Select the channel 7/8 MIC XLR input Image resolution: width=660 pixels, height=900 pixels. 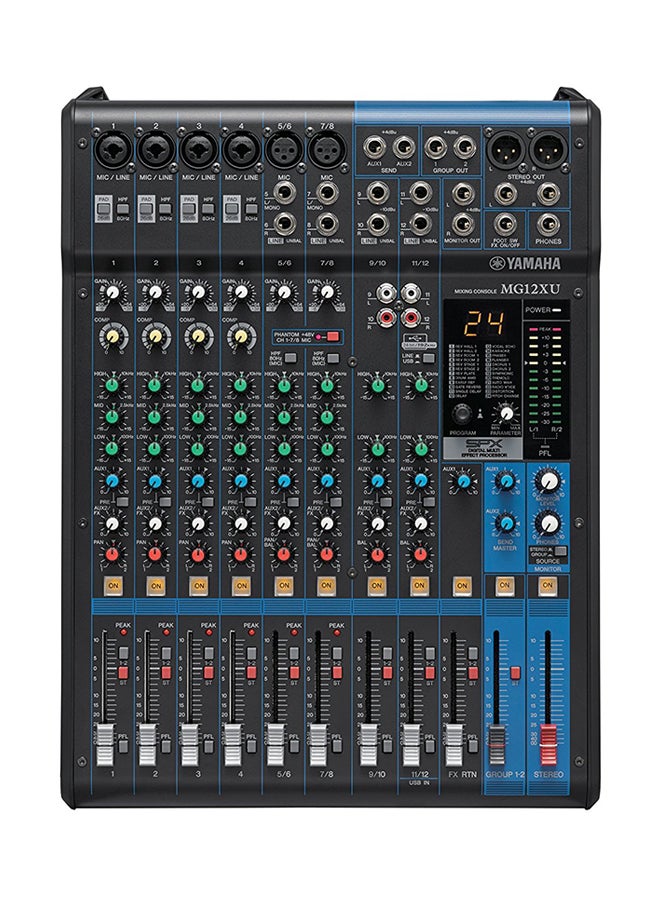tap(326, 149)
